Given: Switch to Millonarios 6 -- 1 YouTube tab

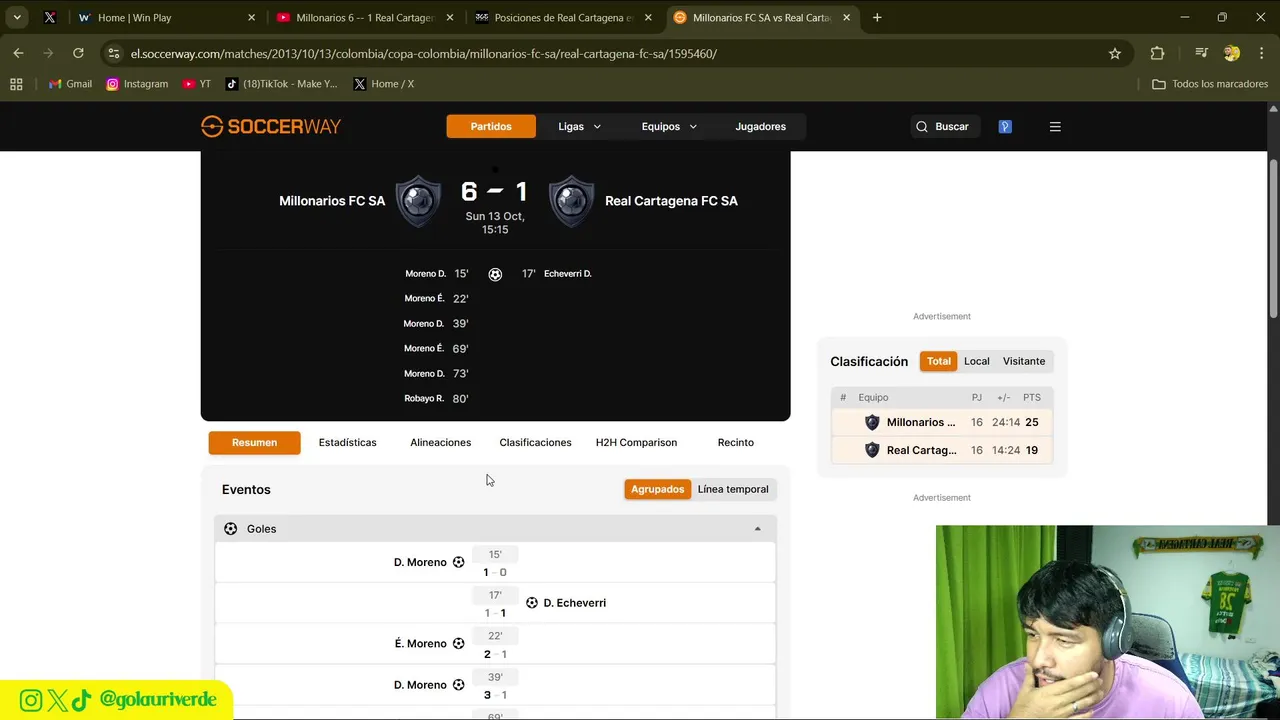Looking at the screenshot, I should pos(365,17).
